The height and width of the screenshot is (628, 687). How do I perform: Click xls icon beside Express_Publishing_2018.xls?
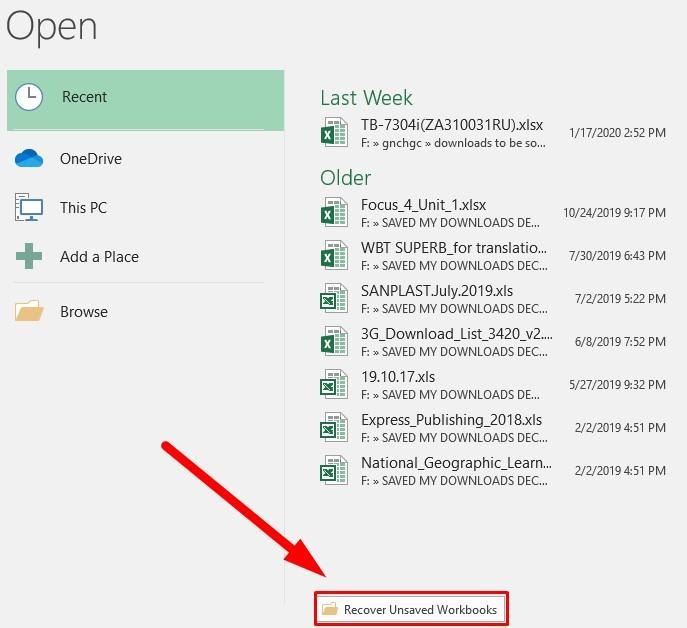334,427
